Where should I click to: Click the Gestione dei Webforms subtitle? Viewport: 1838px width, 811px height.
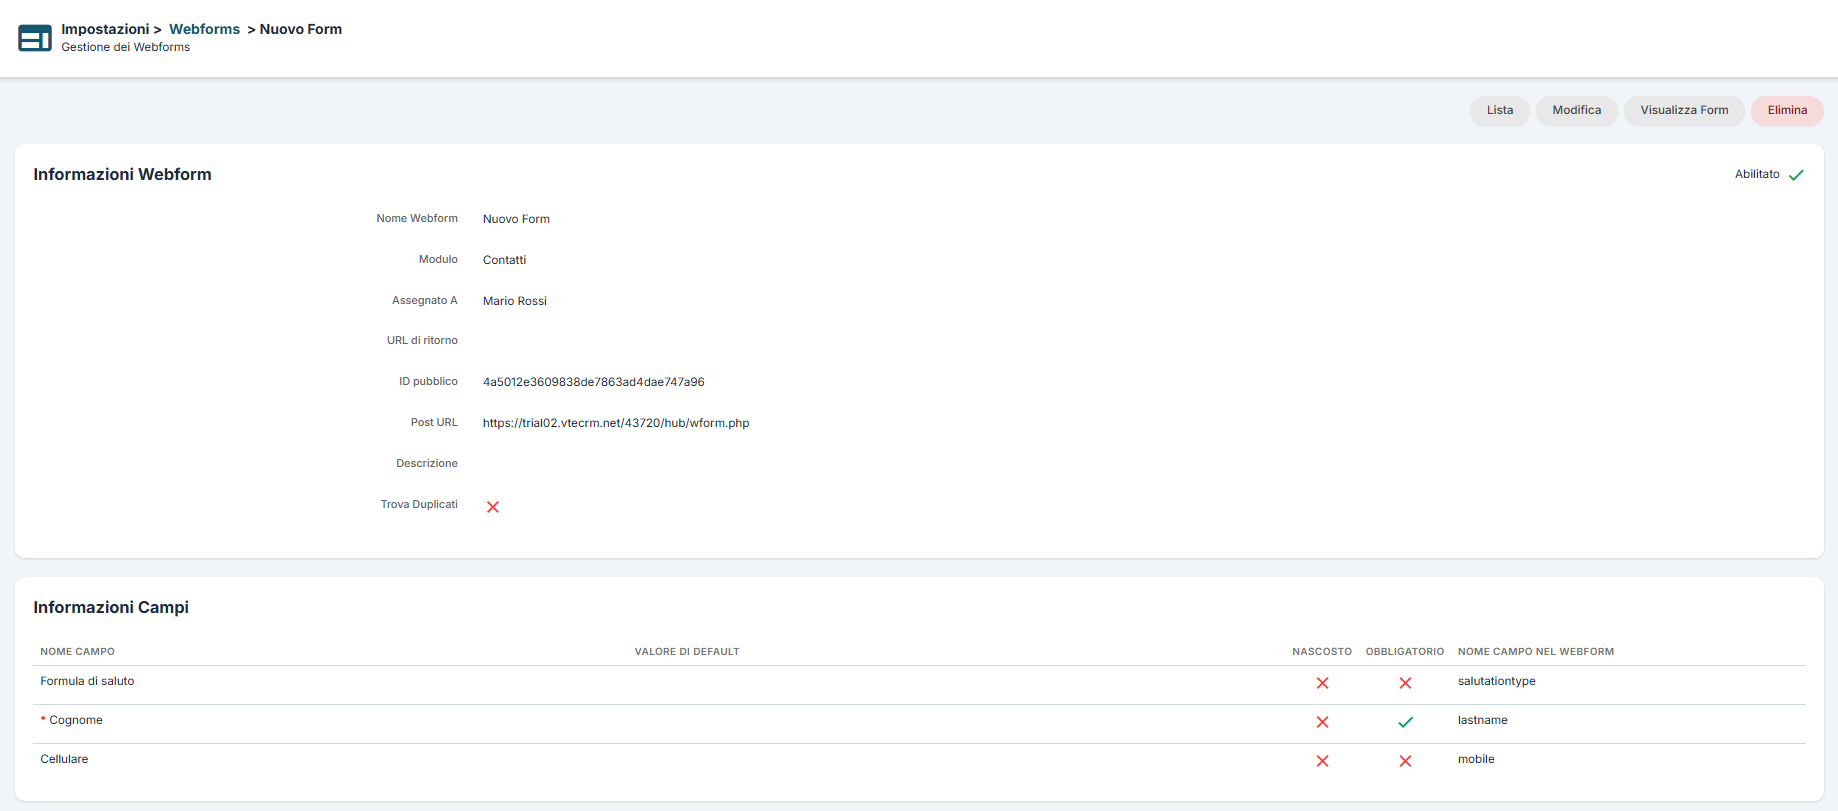[x=125, y=47]
